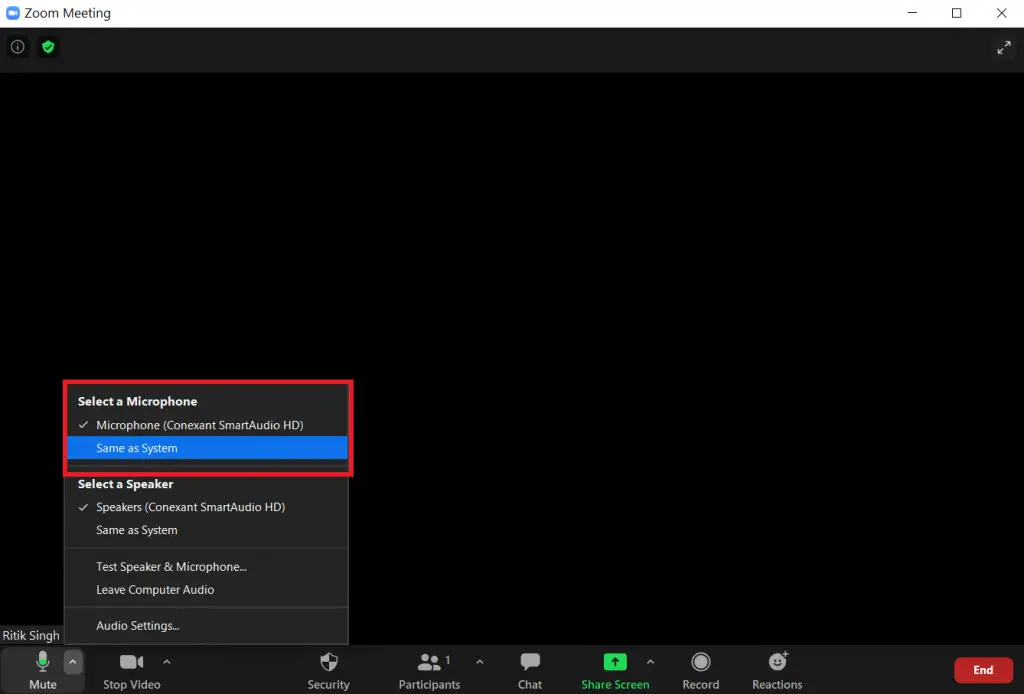Open the Reactions picker
Image resolution: width=1024 pixels, height=694 pixels.
[x=776, y=668]
